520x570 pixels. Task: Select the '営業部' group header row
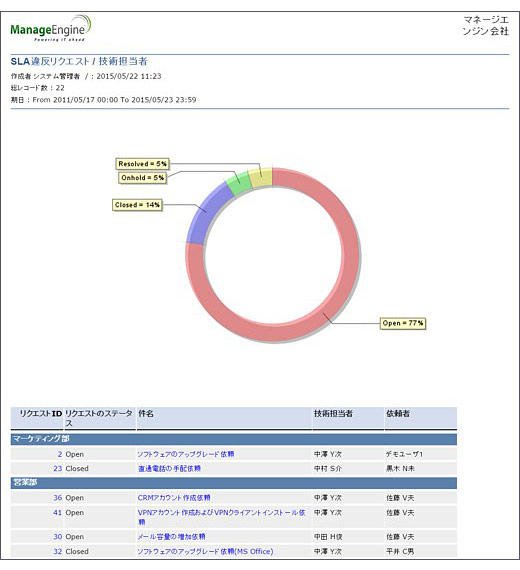[233, 483]
